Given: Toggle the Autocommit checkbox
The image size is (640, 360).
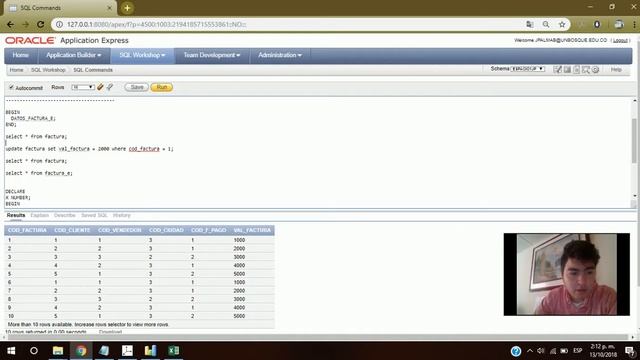Looking at the screenshot, I should [11, 87].
